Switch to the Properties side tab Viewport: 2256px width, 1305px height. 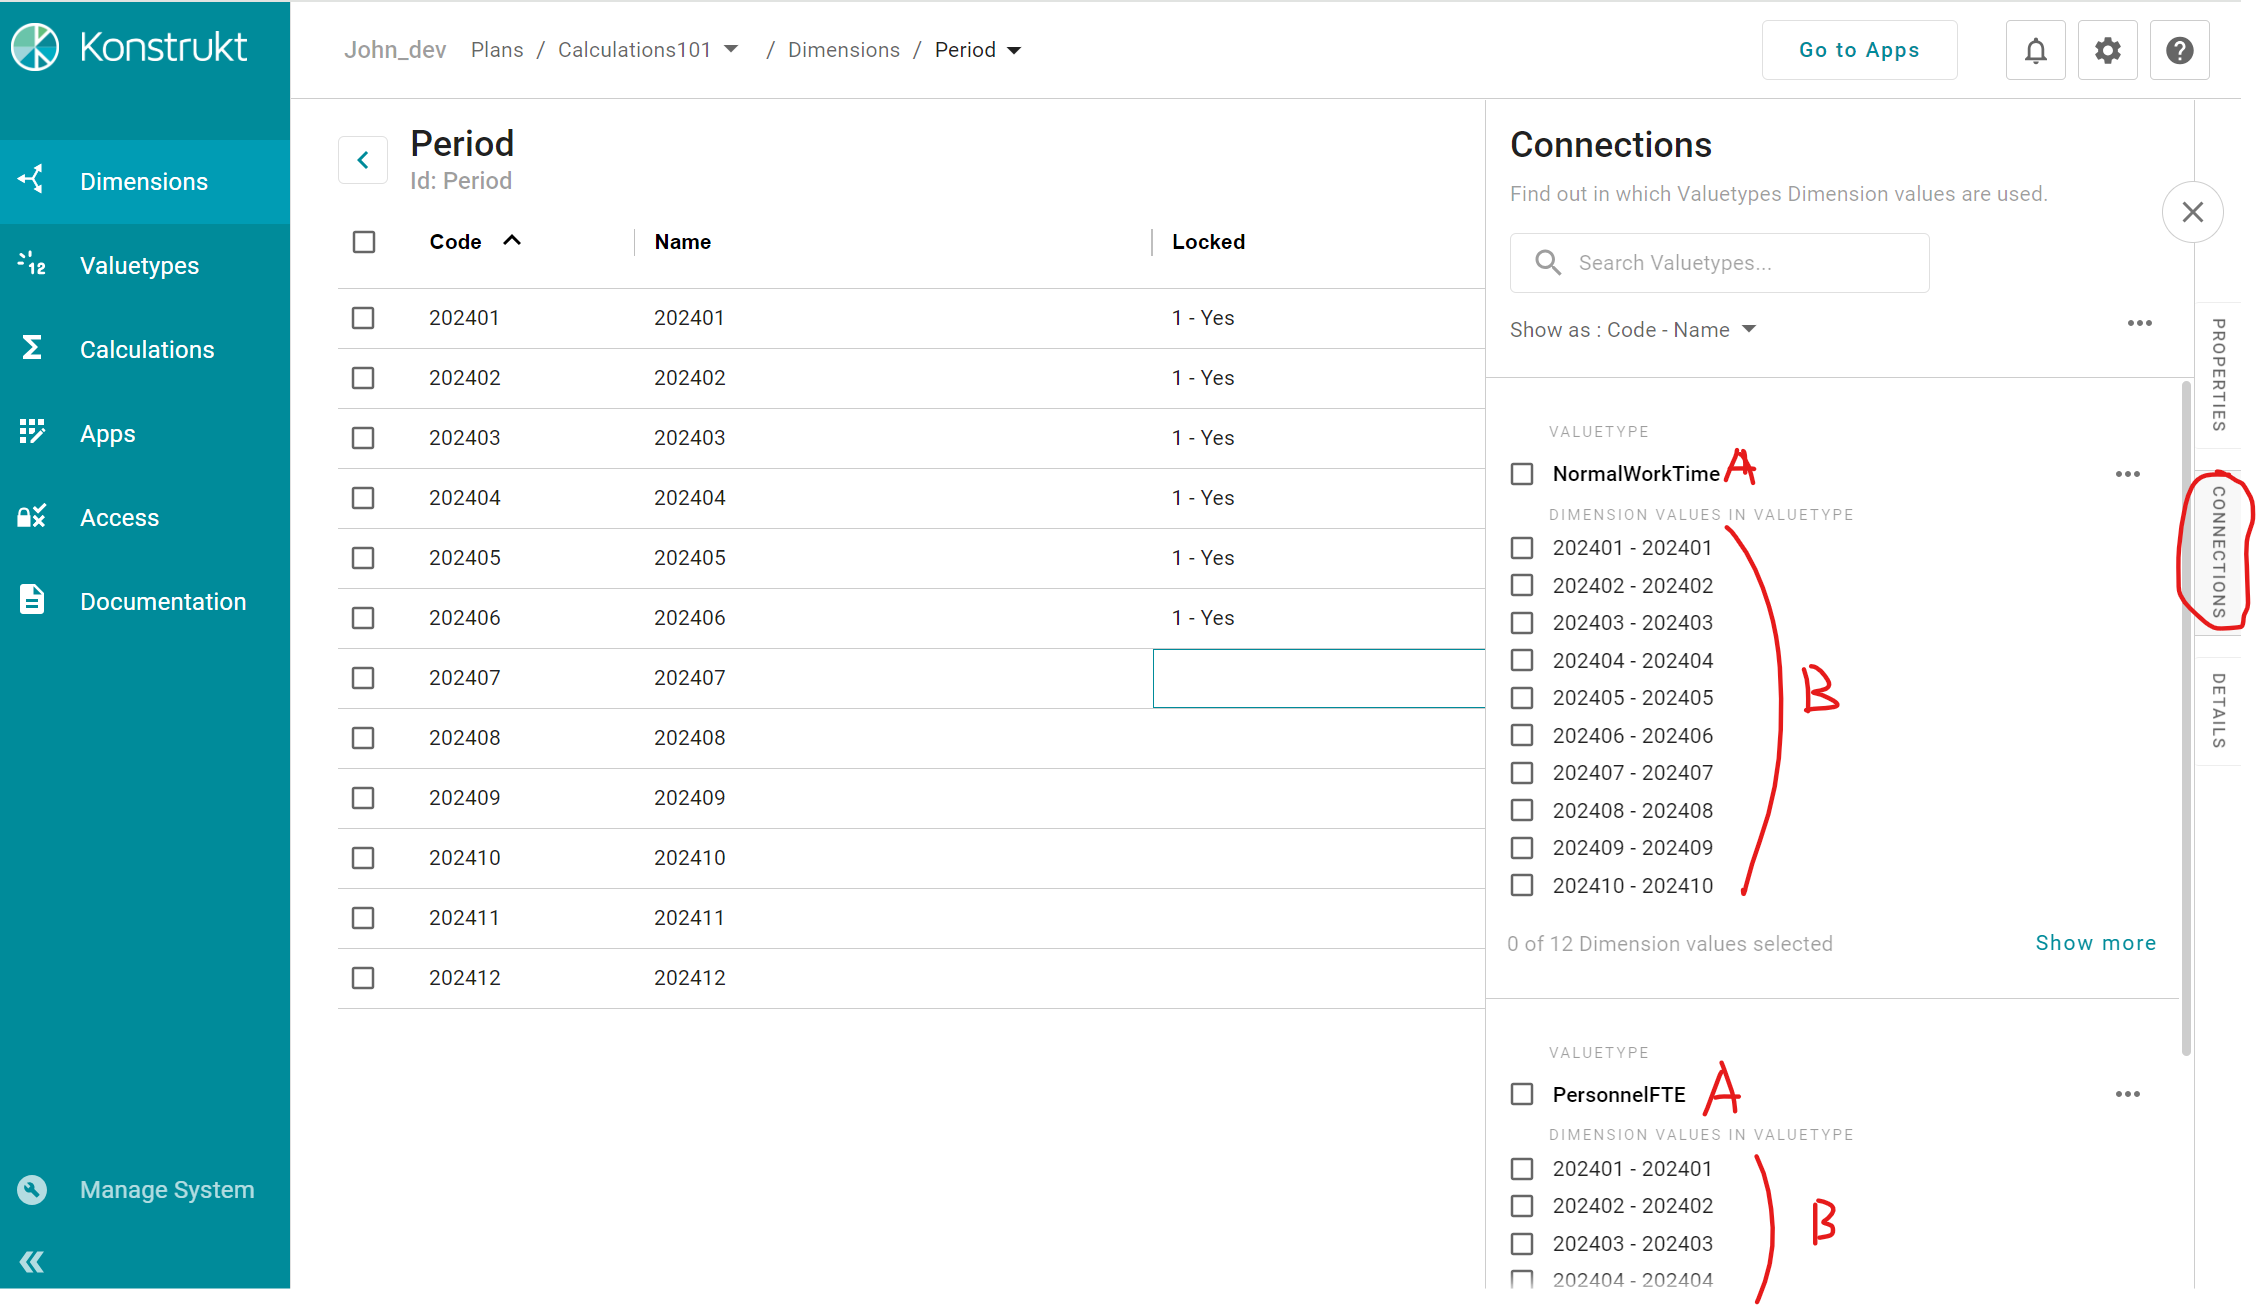click(2218, 375)
